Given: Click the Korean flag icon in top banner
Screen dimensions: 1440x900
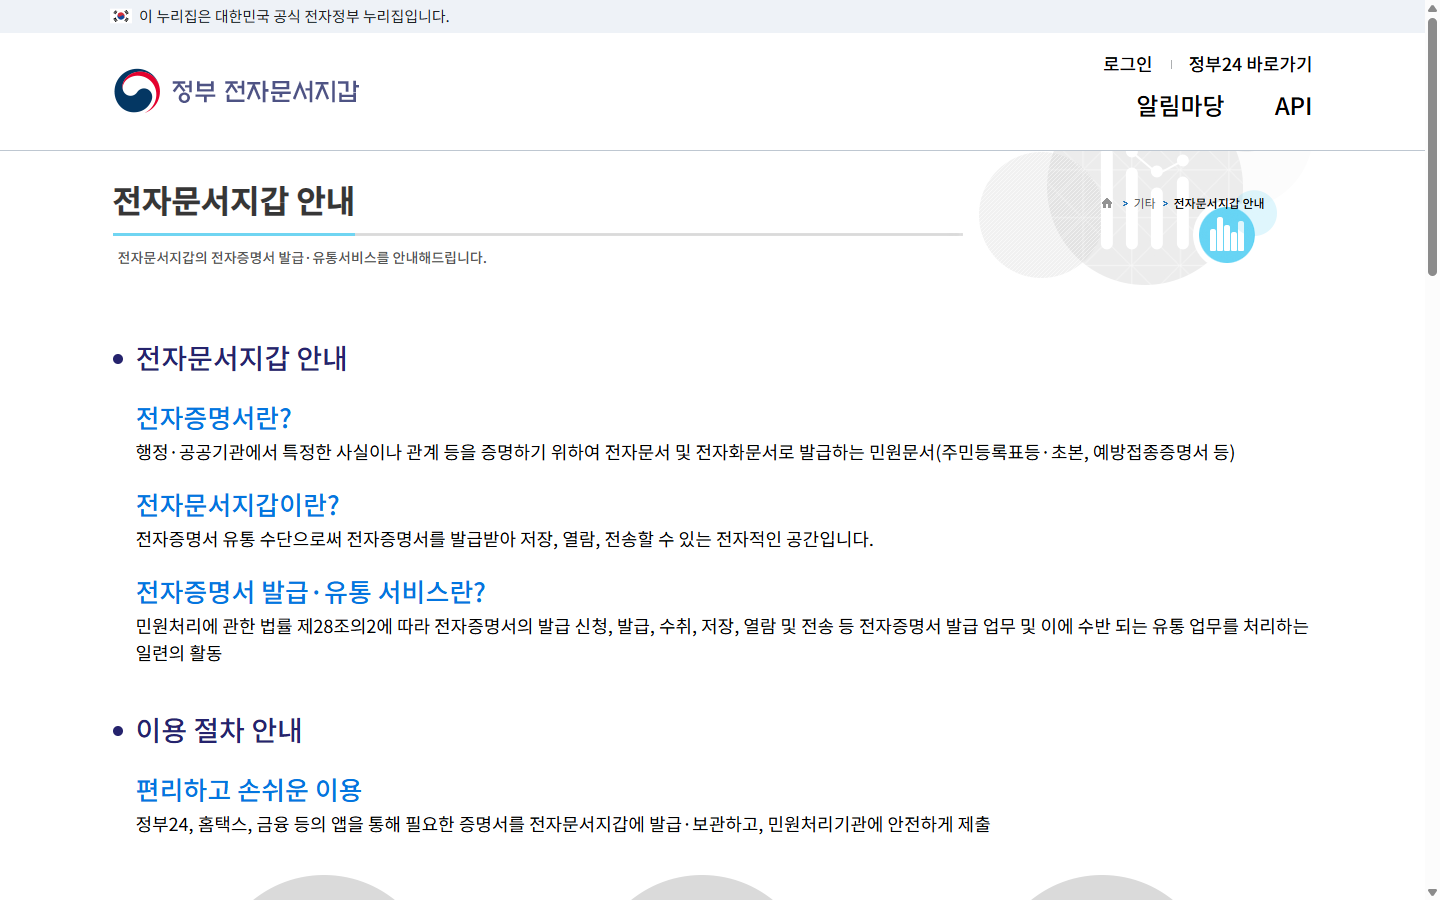Looking at the screenshot, I should (121, 16).
